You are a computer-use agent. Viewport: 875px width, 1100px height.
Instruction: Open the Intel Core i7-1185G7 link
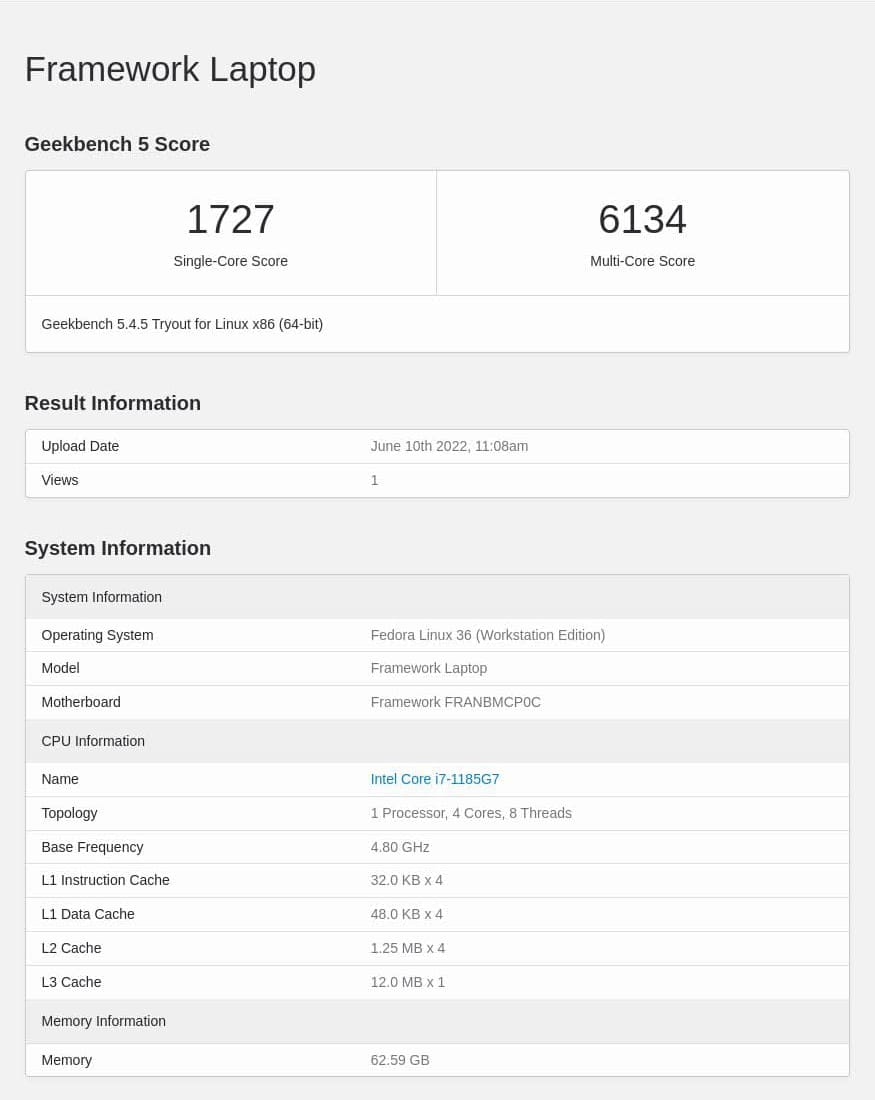[434, 779]
